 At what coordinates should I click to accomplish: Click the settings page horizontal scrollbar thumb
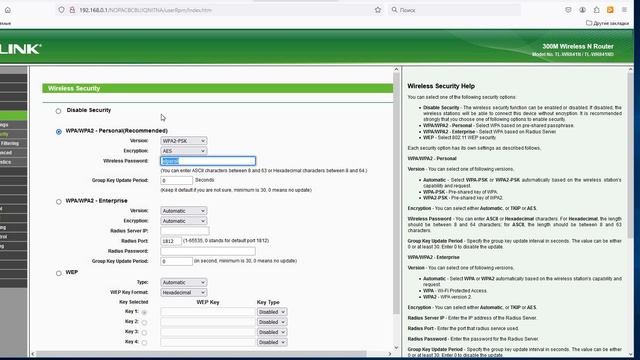pos(202,354)
